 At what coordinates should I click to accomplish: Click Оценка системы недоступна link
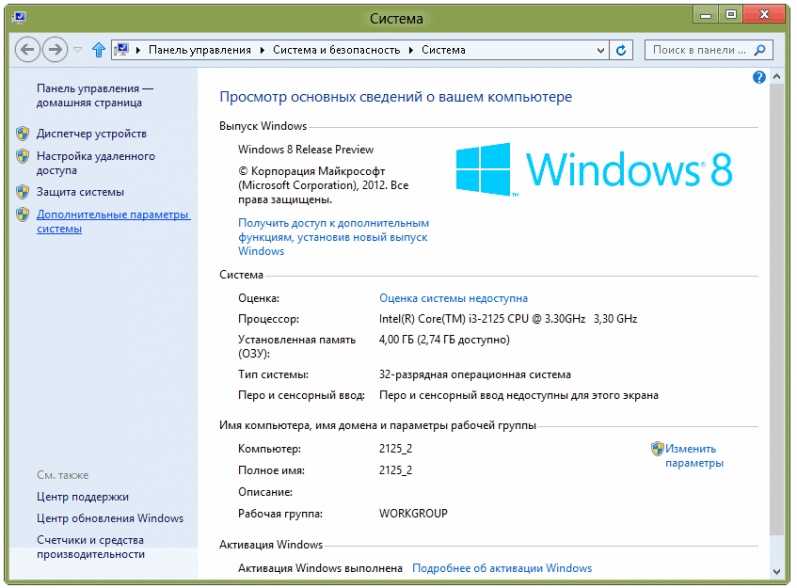453,298
